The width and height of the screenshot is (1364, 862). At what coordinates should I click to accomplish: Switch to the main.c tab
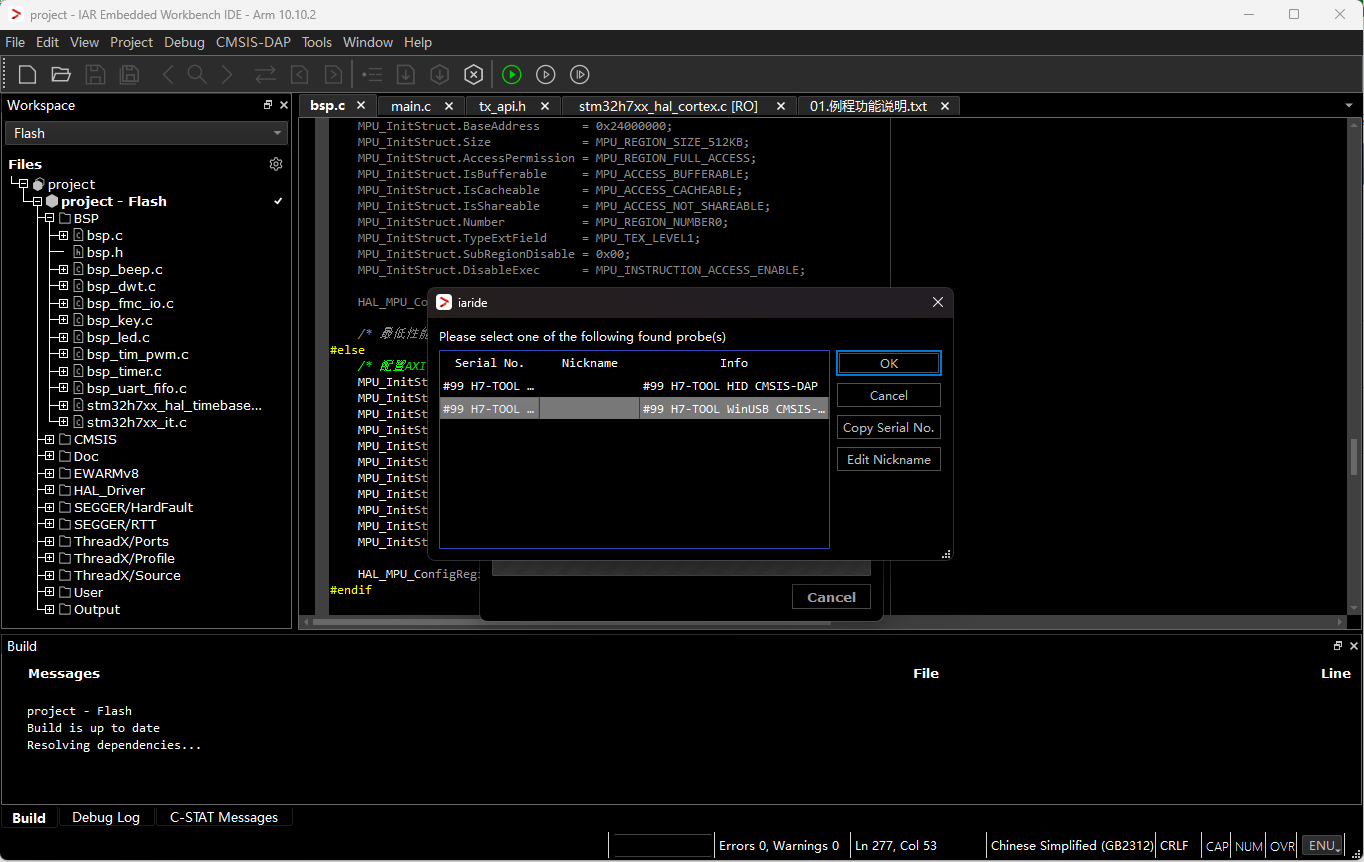point(411,106)
